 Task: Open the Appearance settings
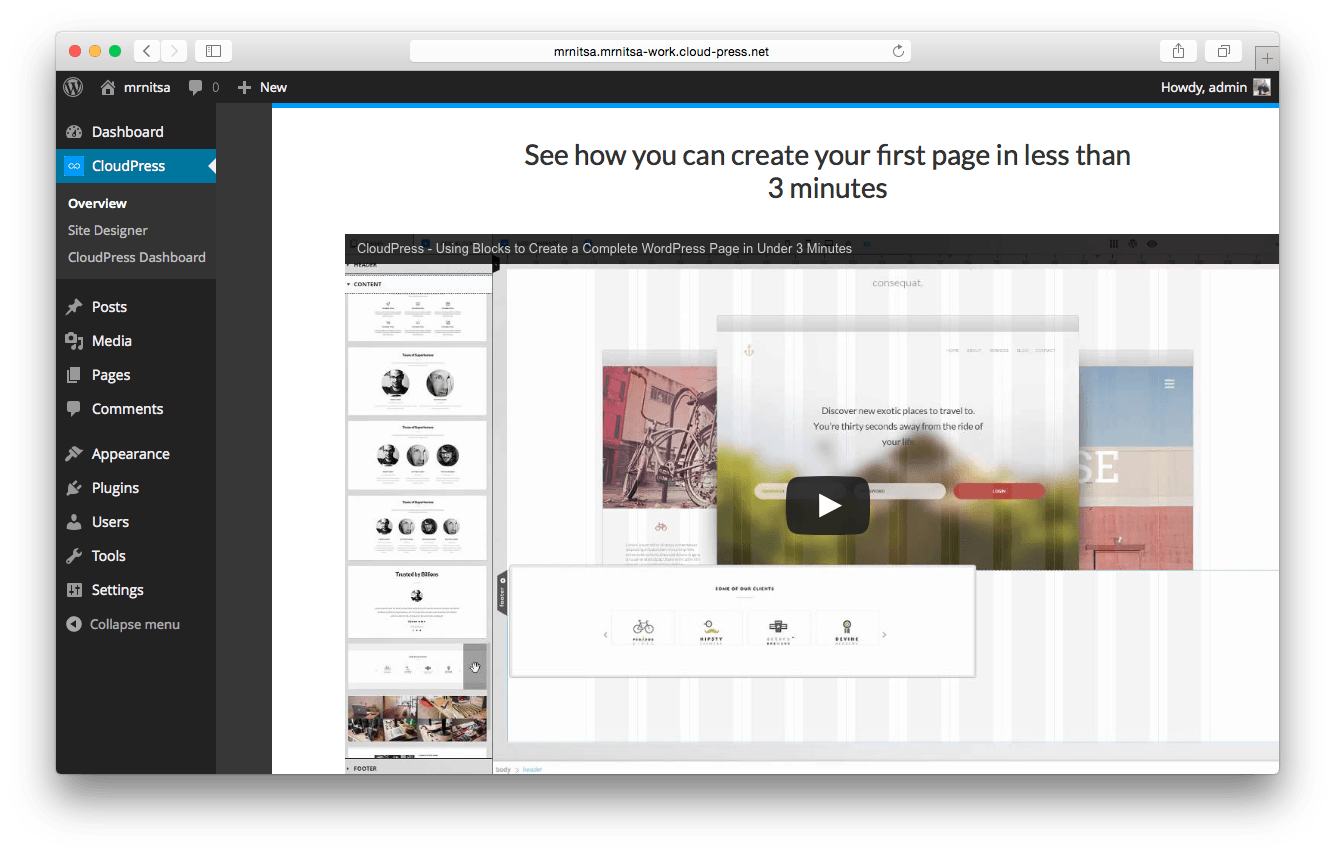tap(130, 454)
